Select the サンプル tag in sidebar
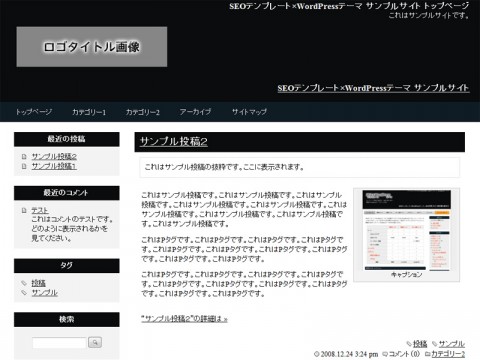The height and width of the screenshot is (360, 480). click(44, 293)
